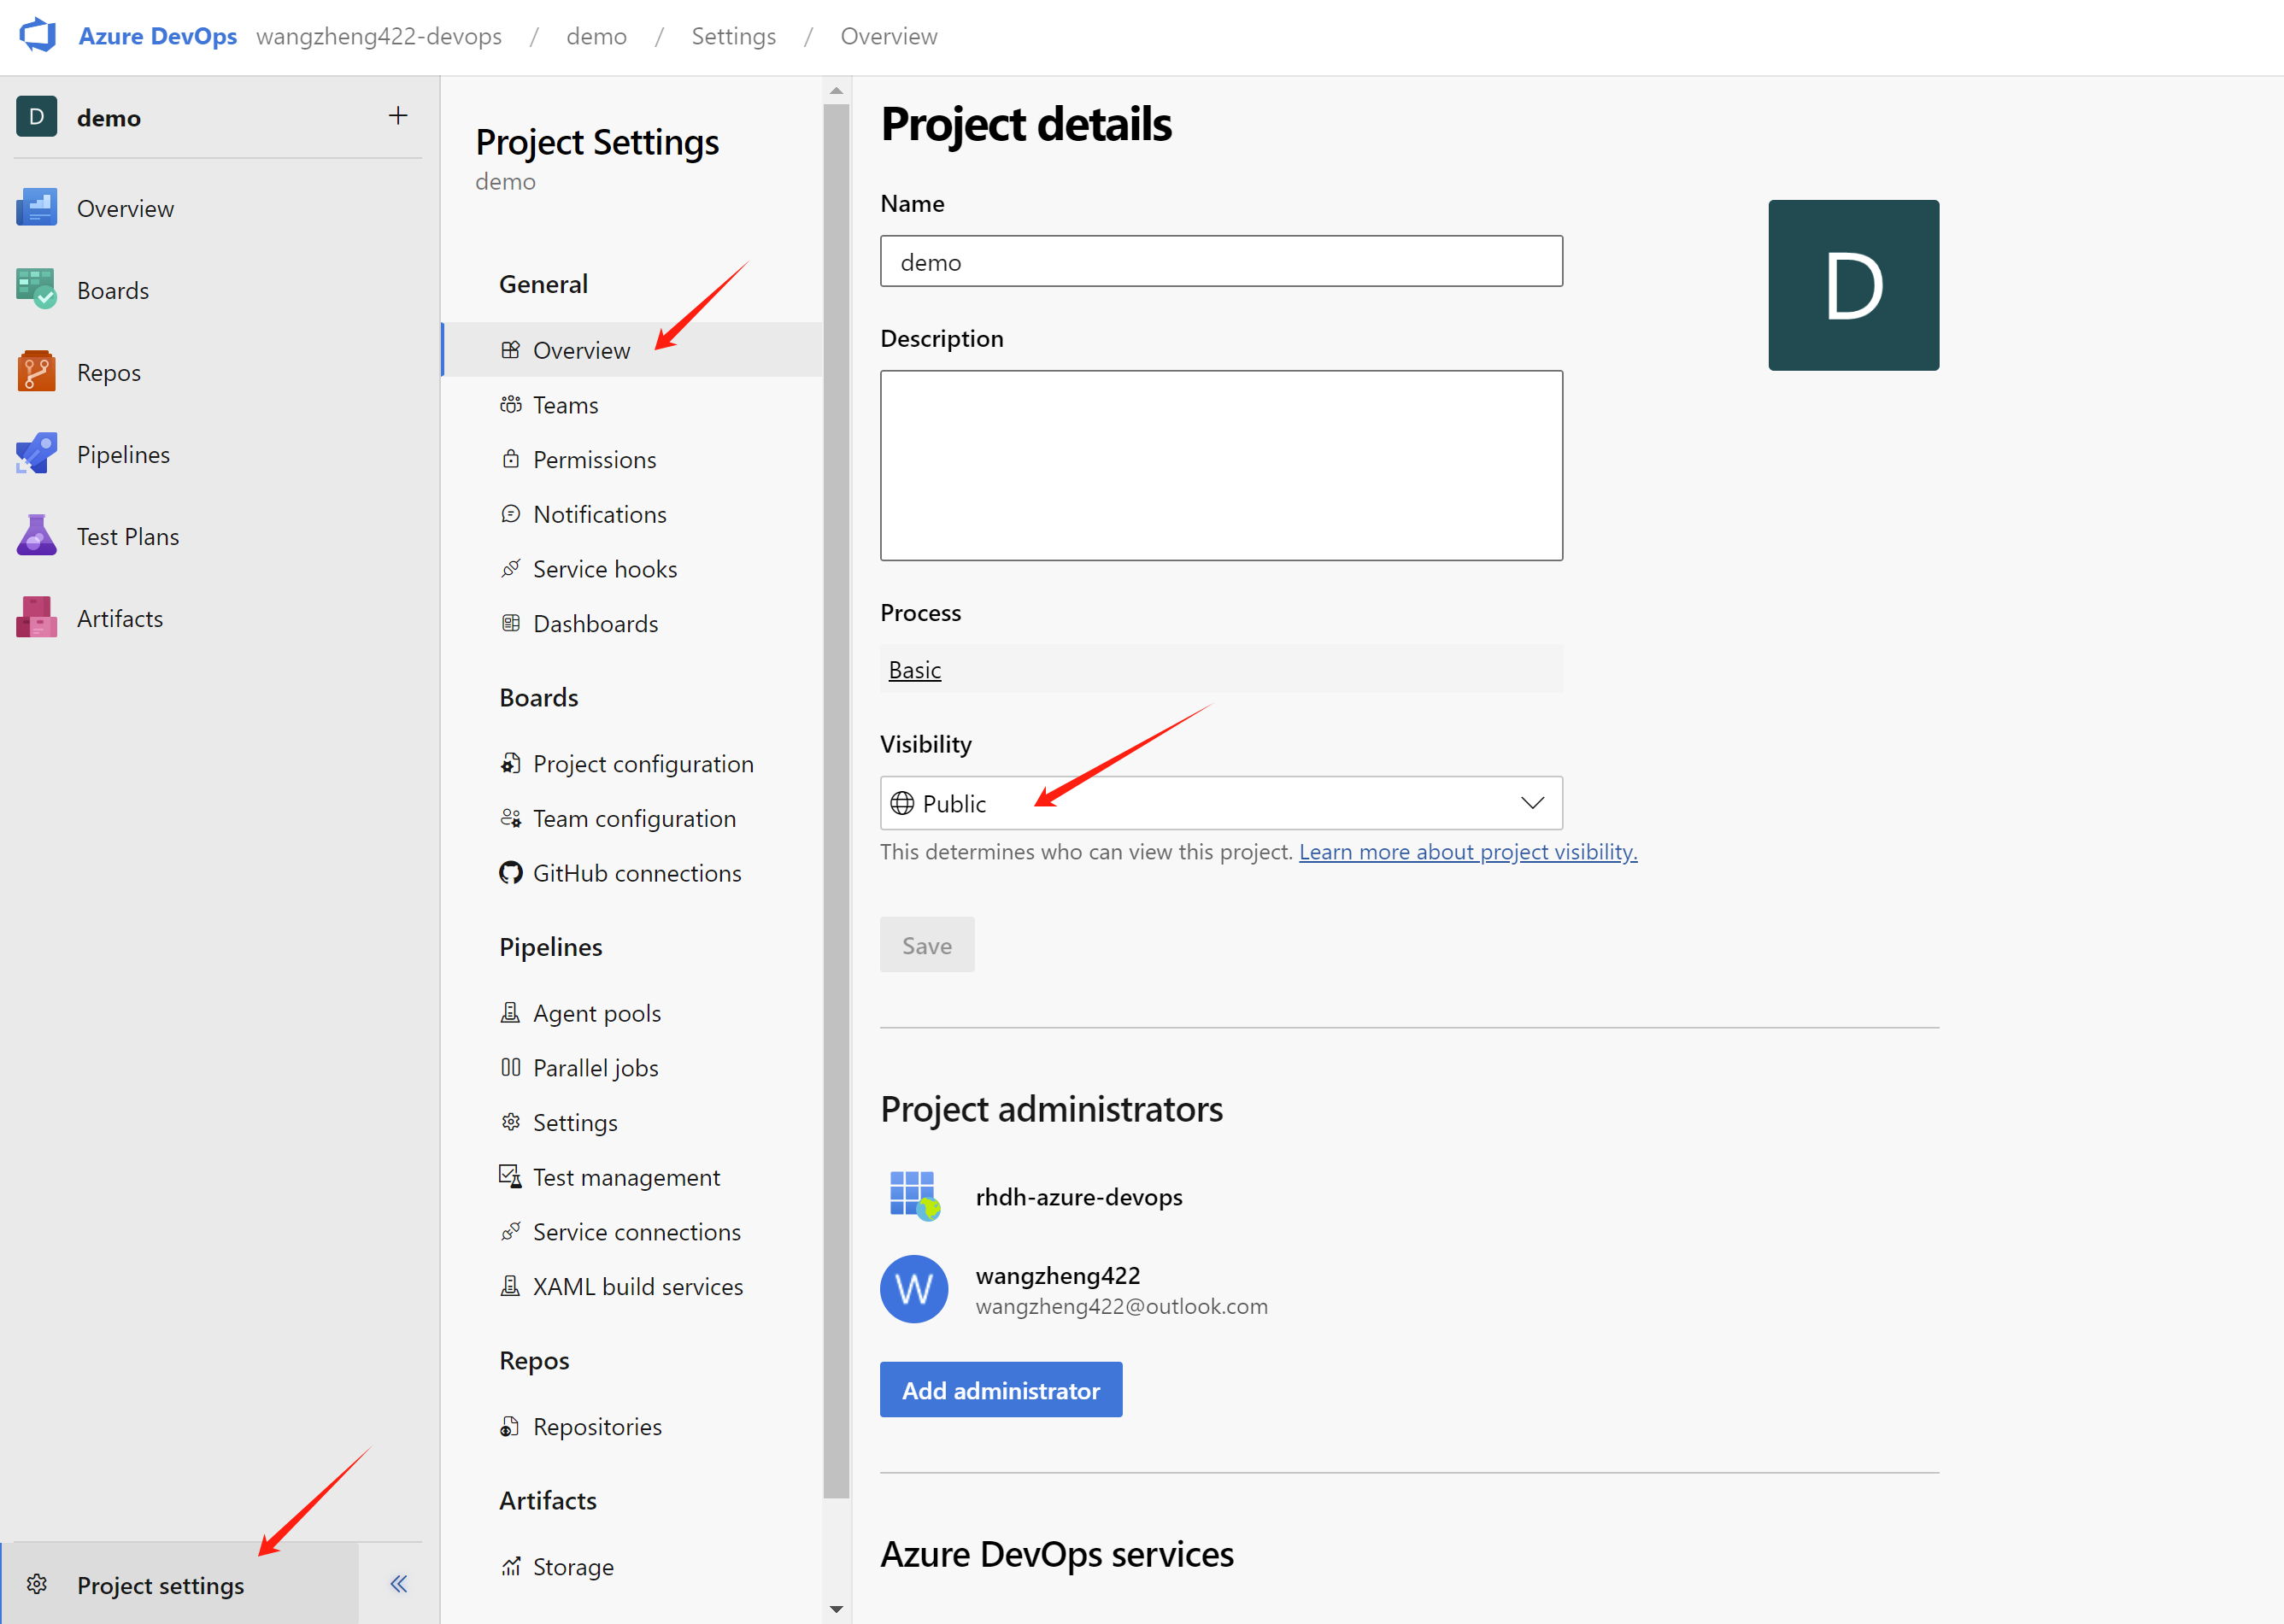Collapse the sidebar with the double chevron
This screenshot has width=2284, height=1624.
coord(398,1583)
